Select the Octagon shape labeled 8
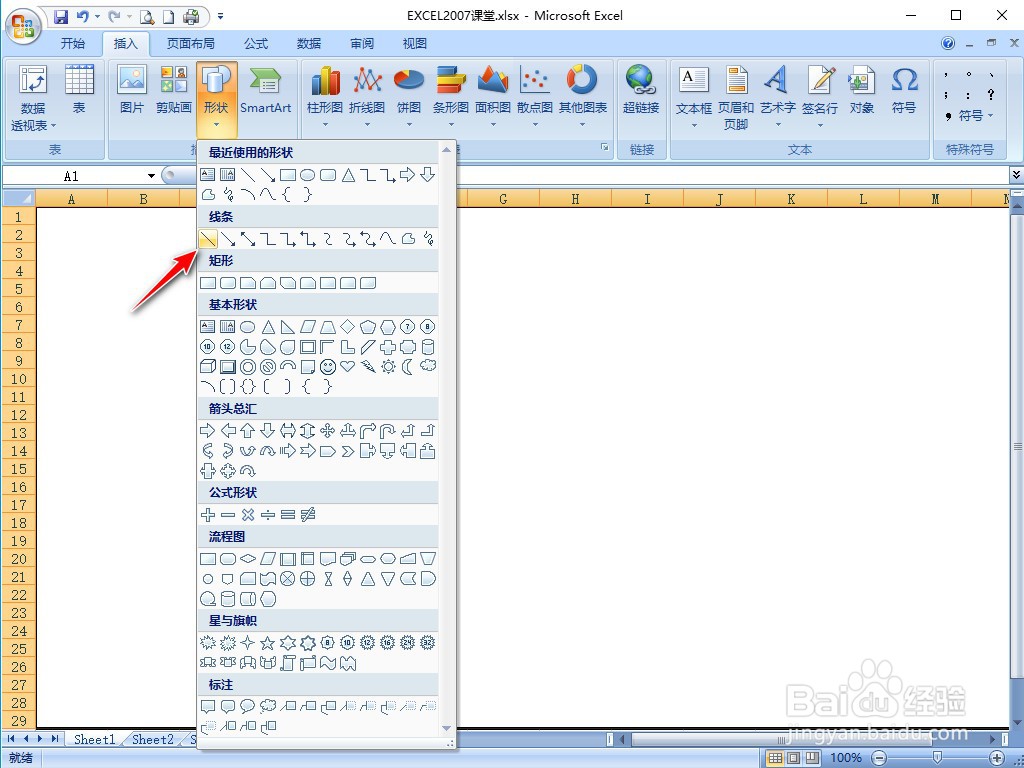 click(428, 327)
